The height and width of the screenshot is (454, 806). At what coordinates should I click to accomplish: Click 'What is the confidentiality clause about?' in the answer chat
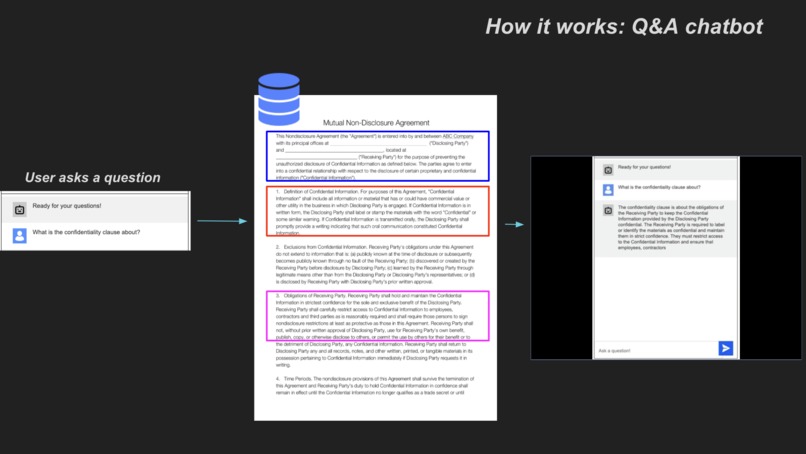point(659,187)
